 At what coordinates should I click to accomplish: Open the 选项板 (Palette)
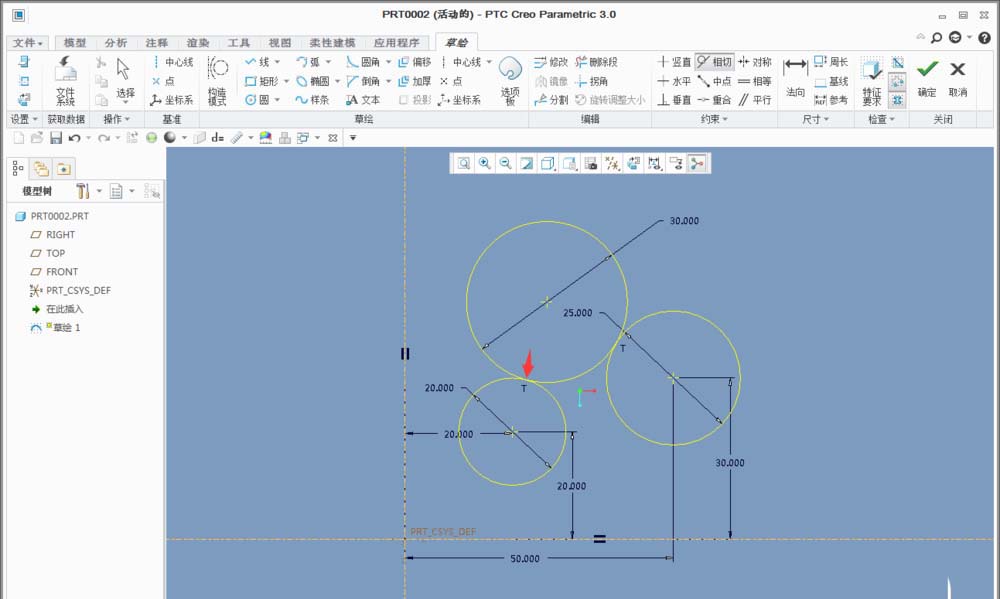pyautogui.click(x=510, y=81)
